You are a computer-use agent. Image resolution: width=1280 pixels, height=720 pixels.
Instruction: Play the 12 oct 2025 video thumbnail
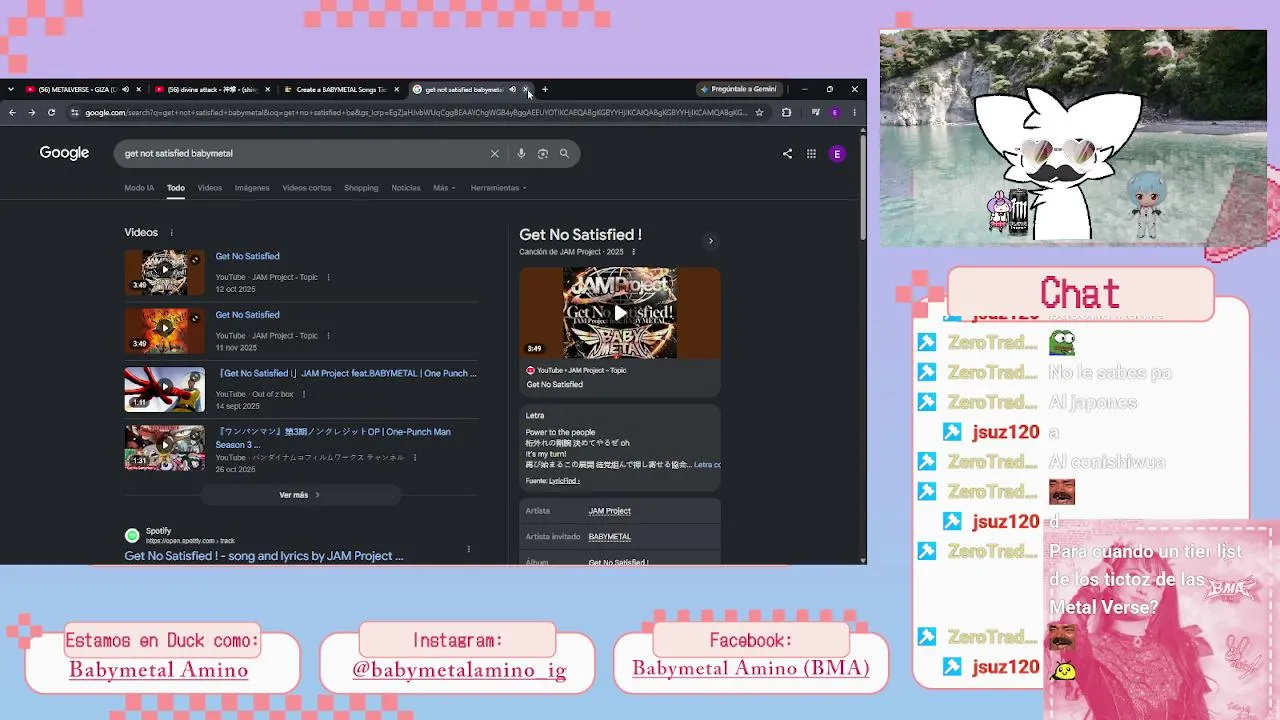[x=165, y=272]
